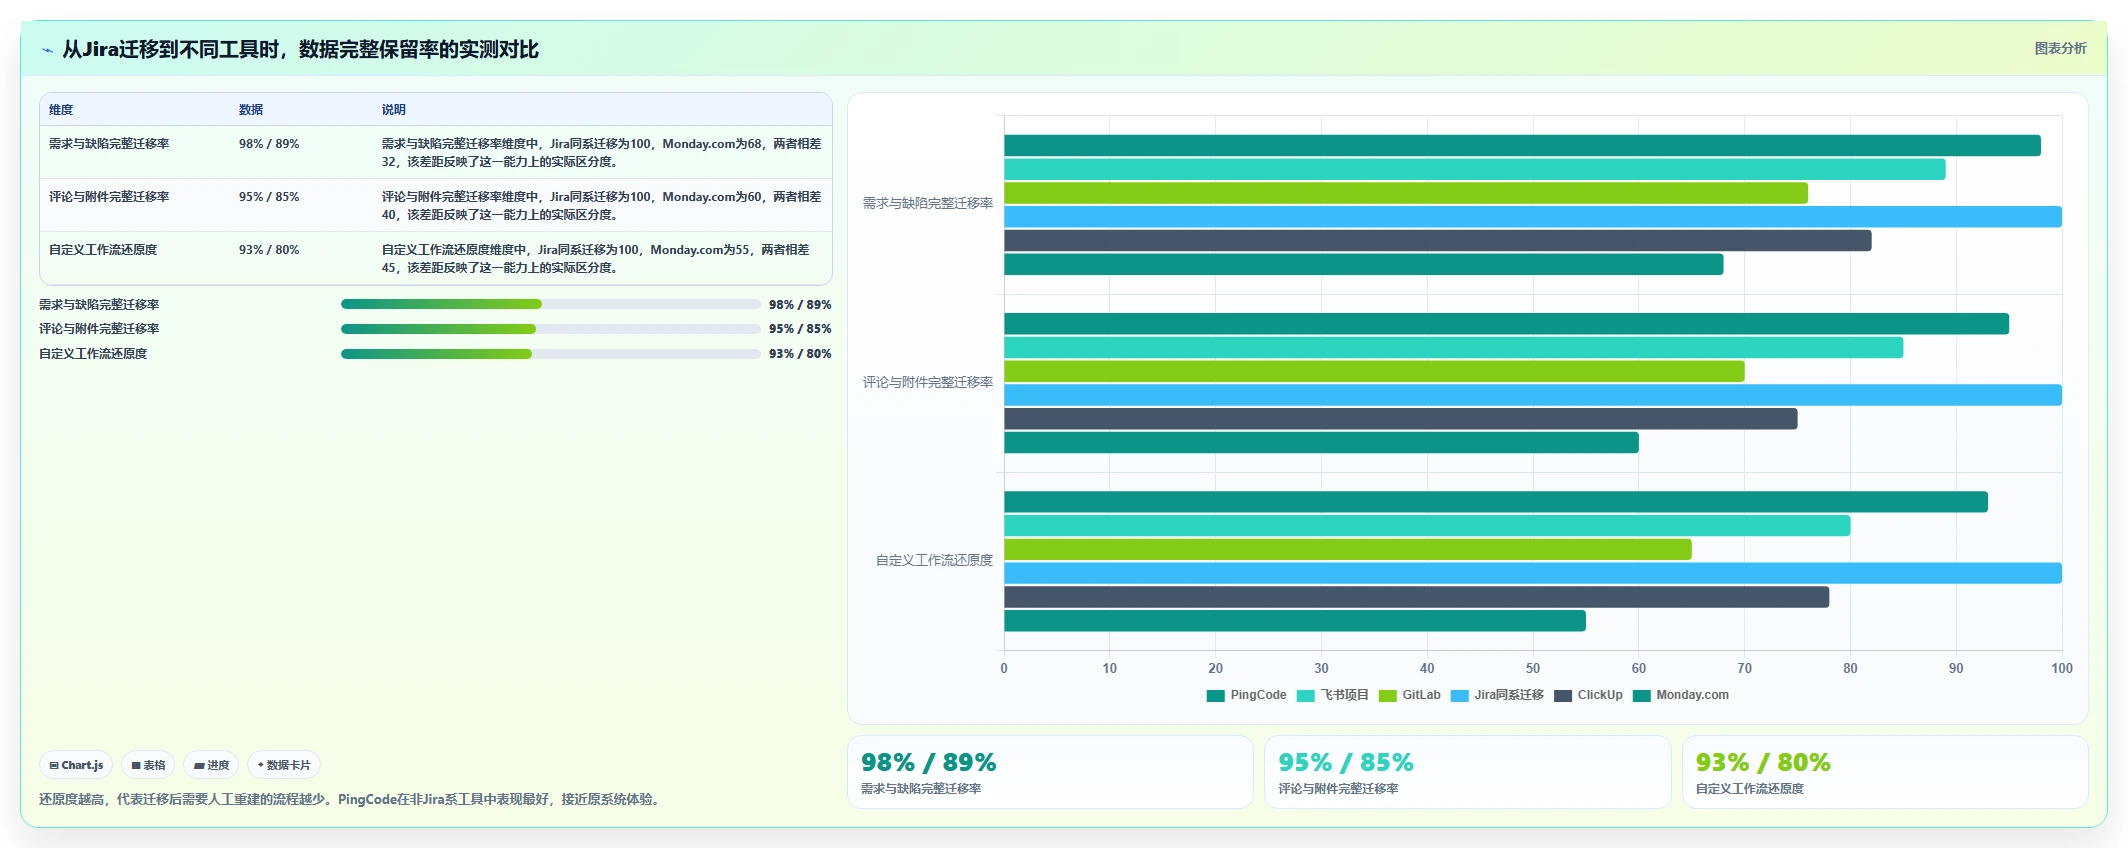Click the small icon beside the dashboard title
The width and height of the screenshot is (2128, 848).
click(x=47, y=50)
